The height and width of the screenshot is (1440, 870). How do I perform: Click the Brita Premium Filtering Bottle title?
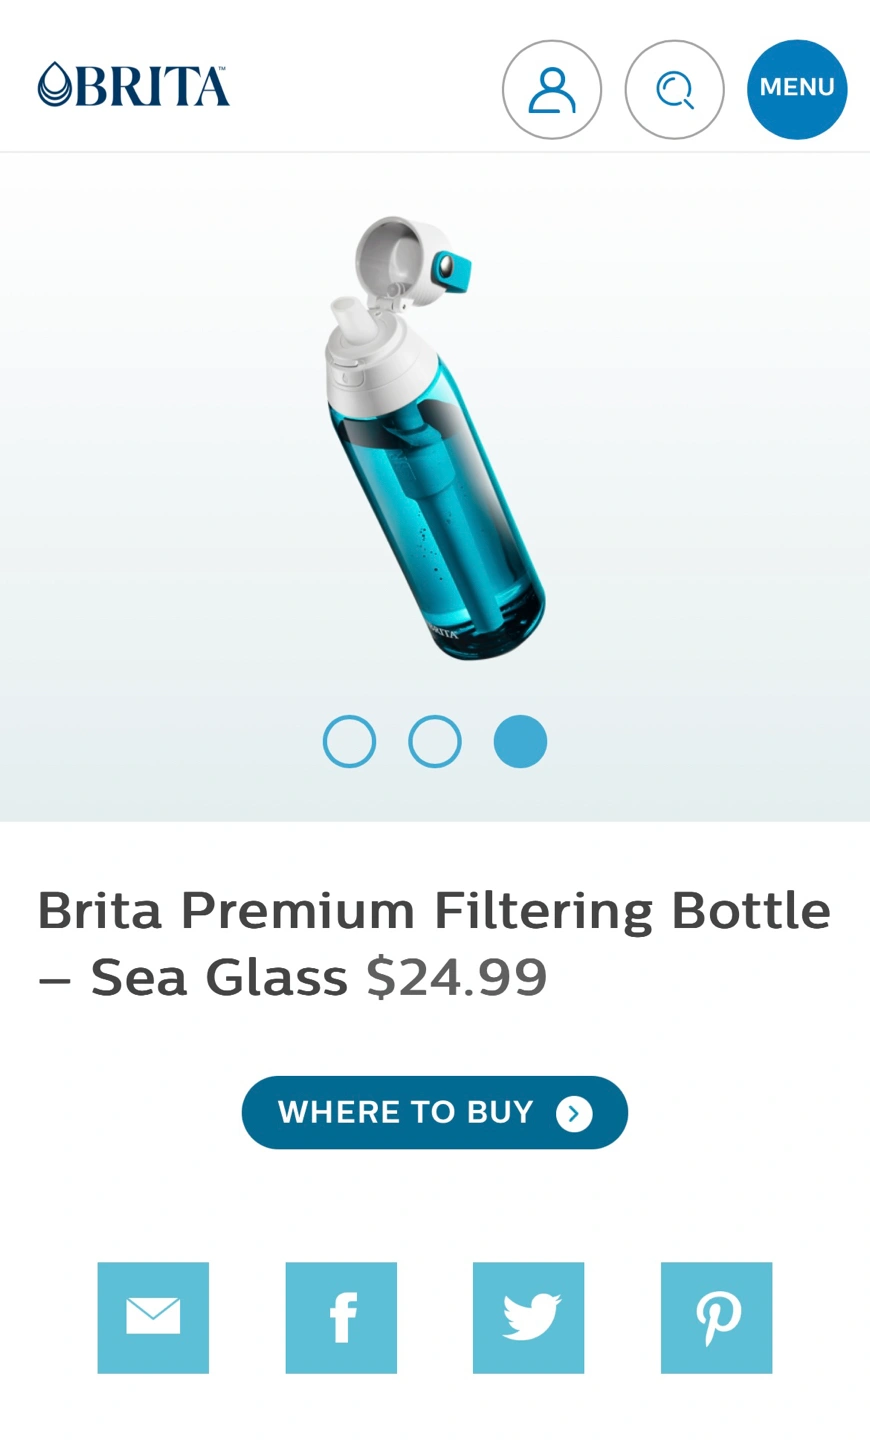(434, 942)
